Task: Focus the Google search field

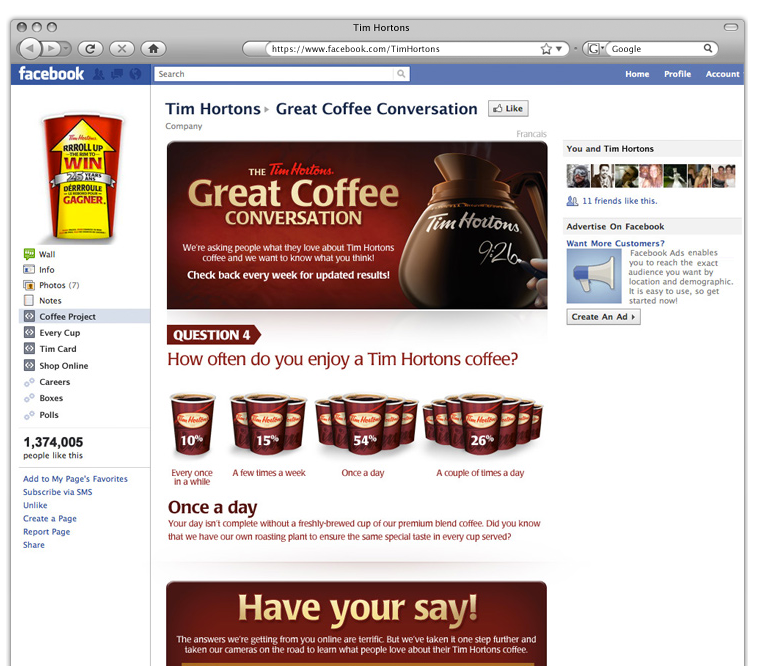Action: pos(655,49)
